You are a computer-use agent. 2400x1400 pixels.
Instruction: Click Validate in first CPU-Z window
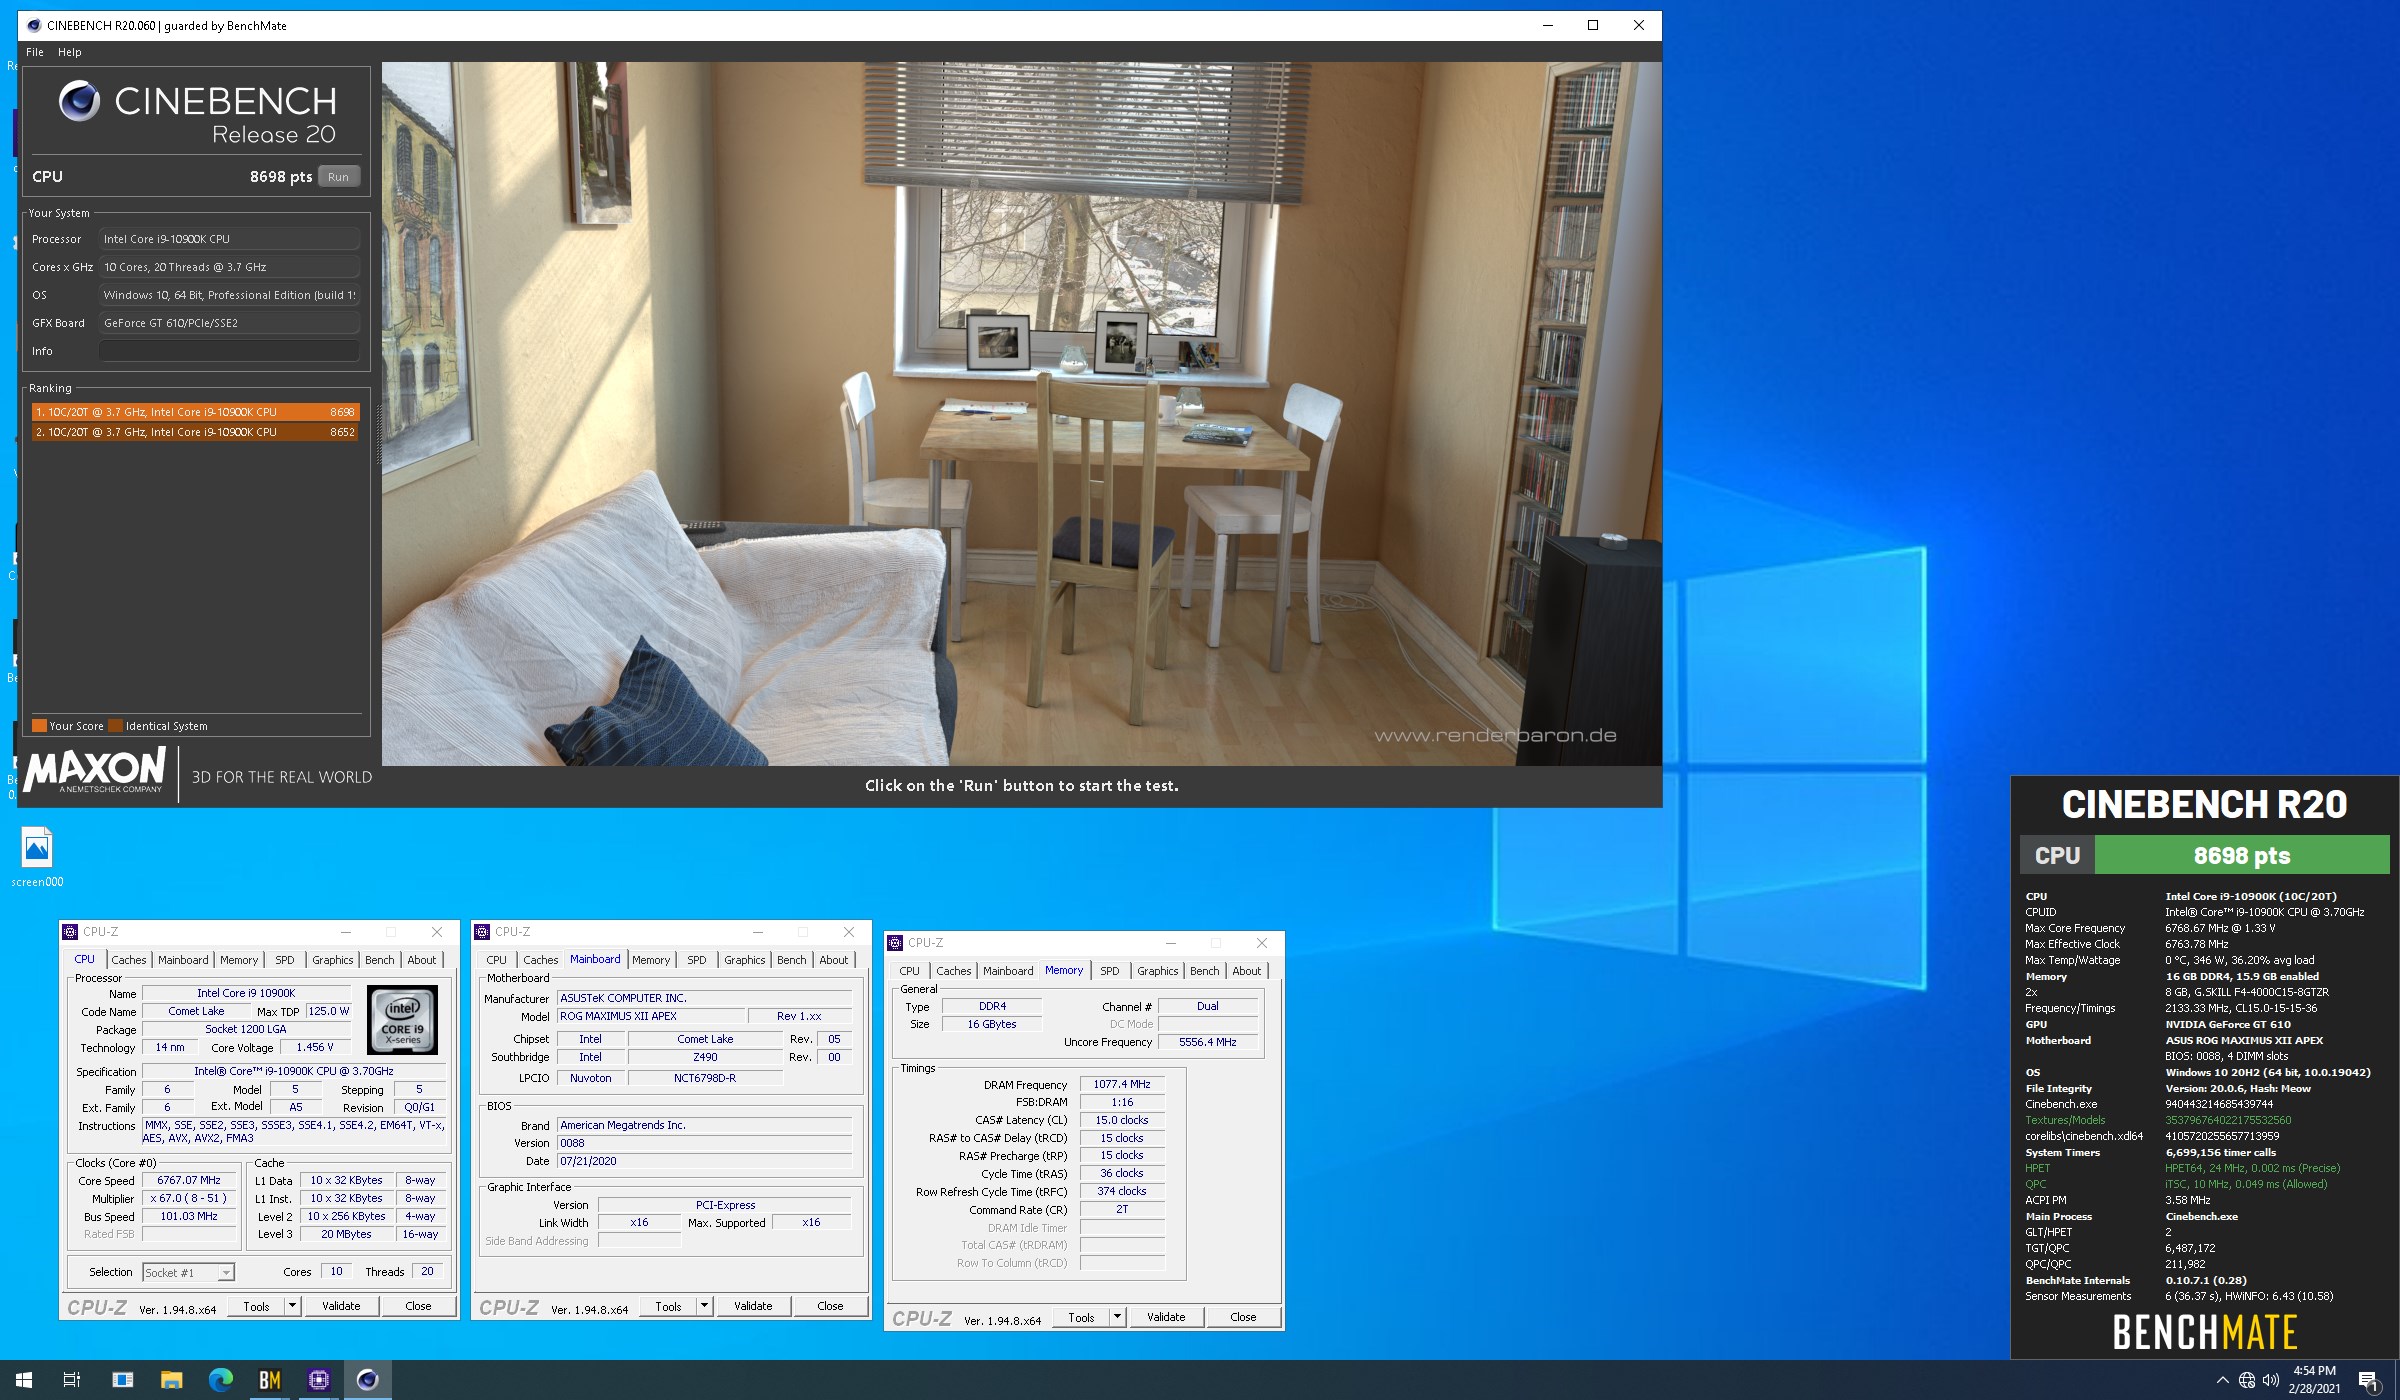341,1306
